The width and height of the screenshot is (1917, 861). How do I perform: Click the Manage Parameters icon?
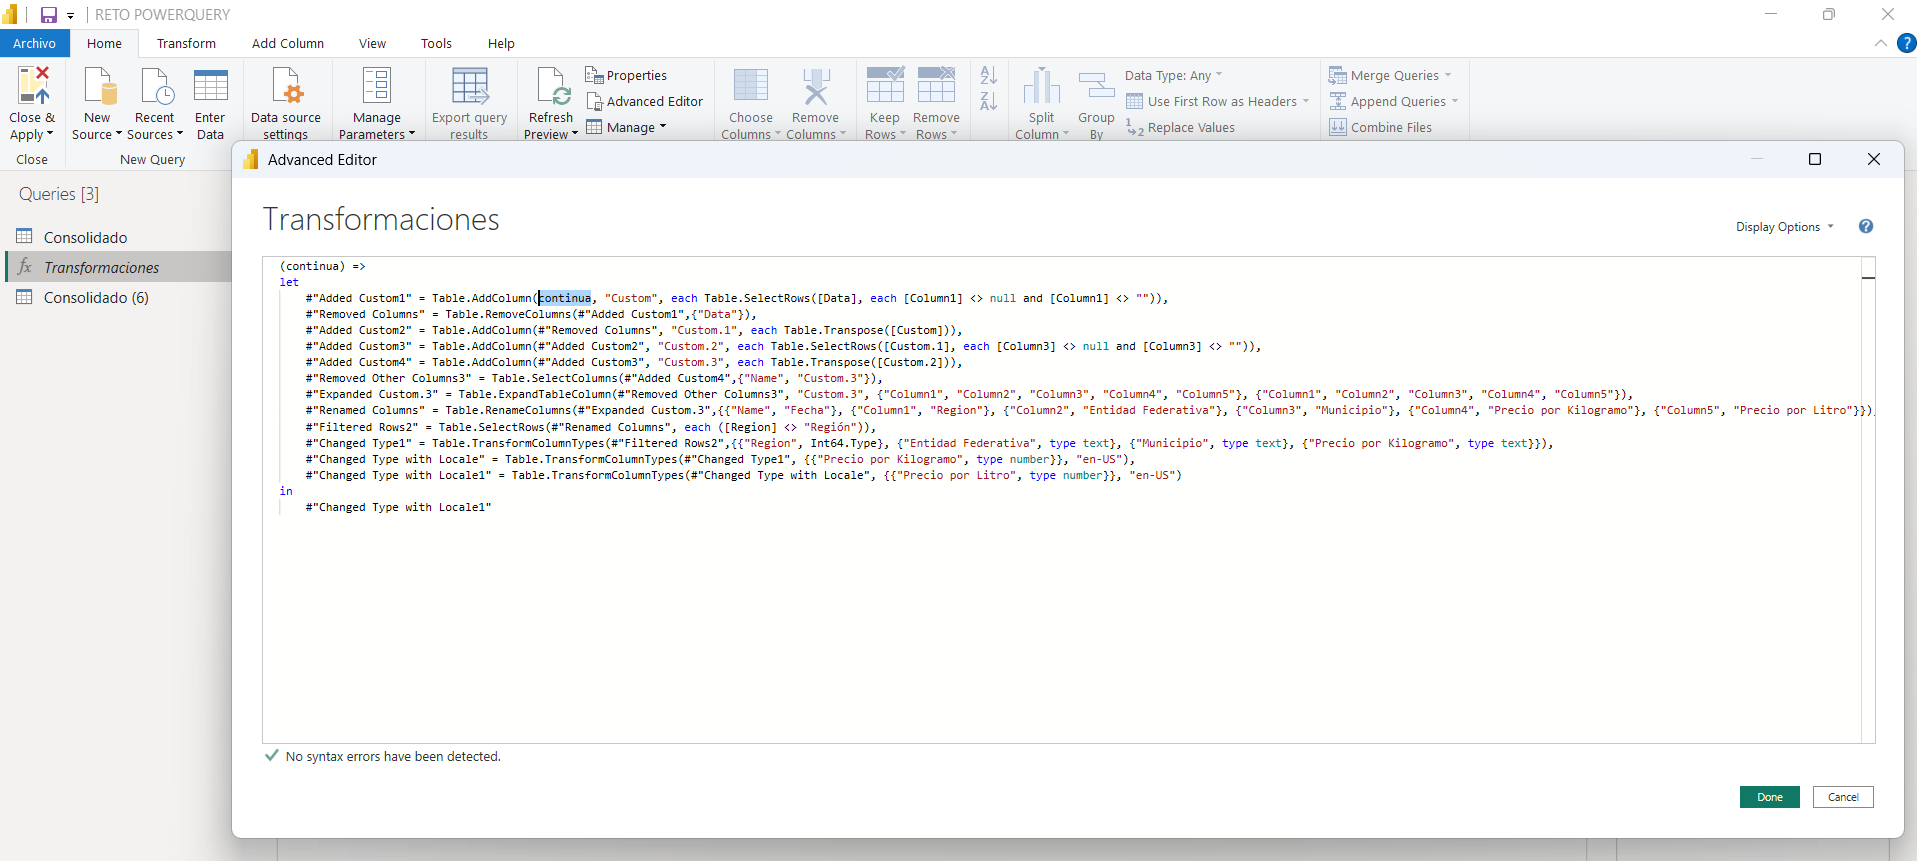(x=376, y=87)
